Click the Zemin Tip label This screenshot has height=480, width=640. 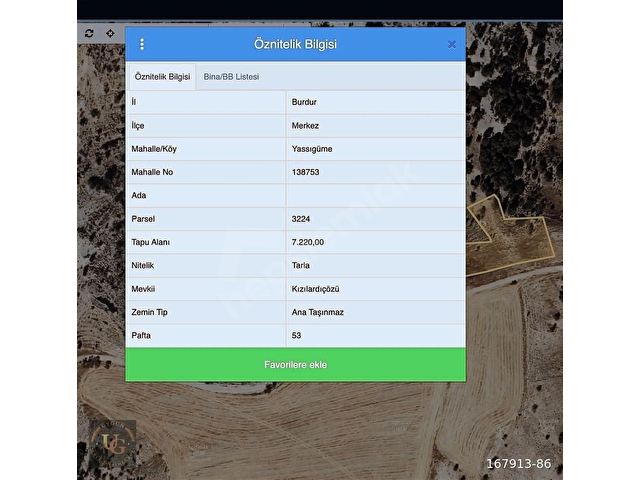pyautogui.click(x=149, y=312)
